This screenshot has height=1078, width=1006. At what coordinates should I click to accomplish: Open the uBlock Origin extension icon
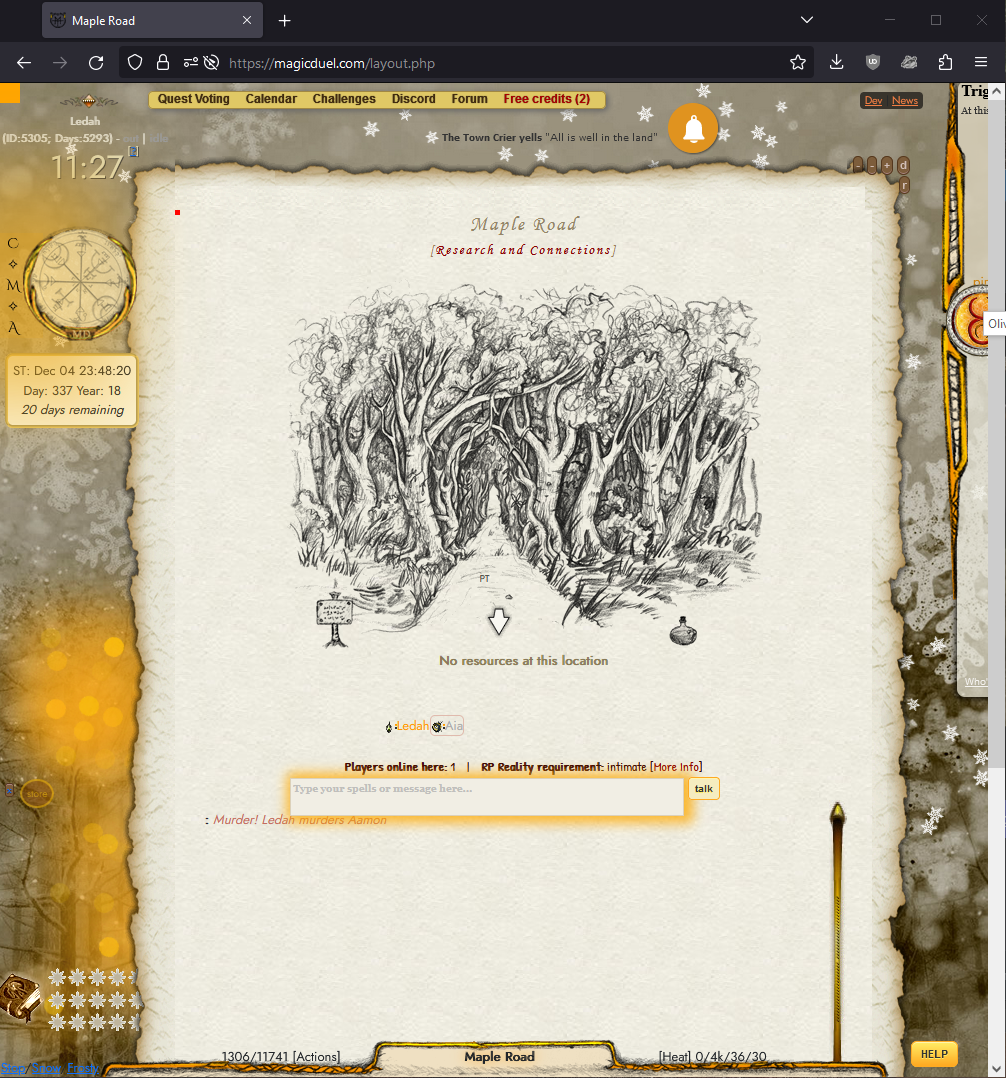(872, 63)
